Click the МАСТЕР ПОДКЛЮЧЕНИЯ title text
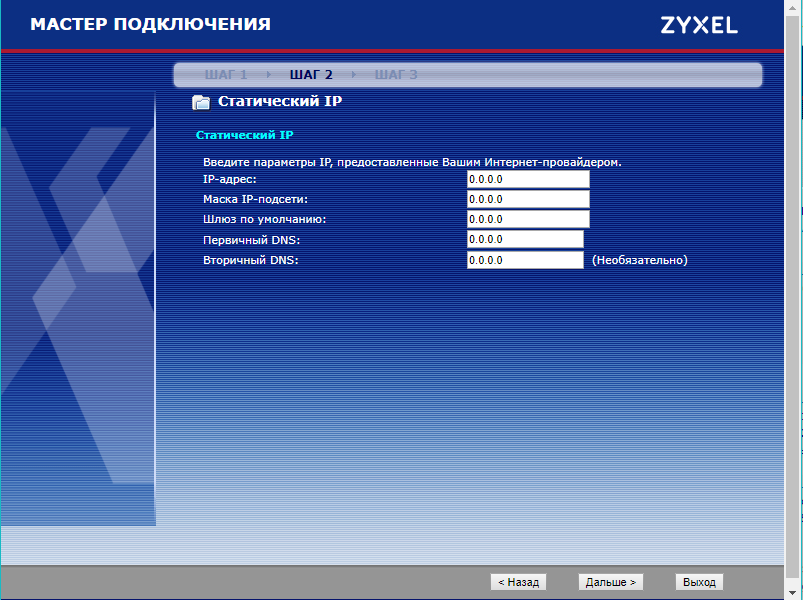 pyautogui.click(x=150, y=24)
